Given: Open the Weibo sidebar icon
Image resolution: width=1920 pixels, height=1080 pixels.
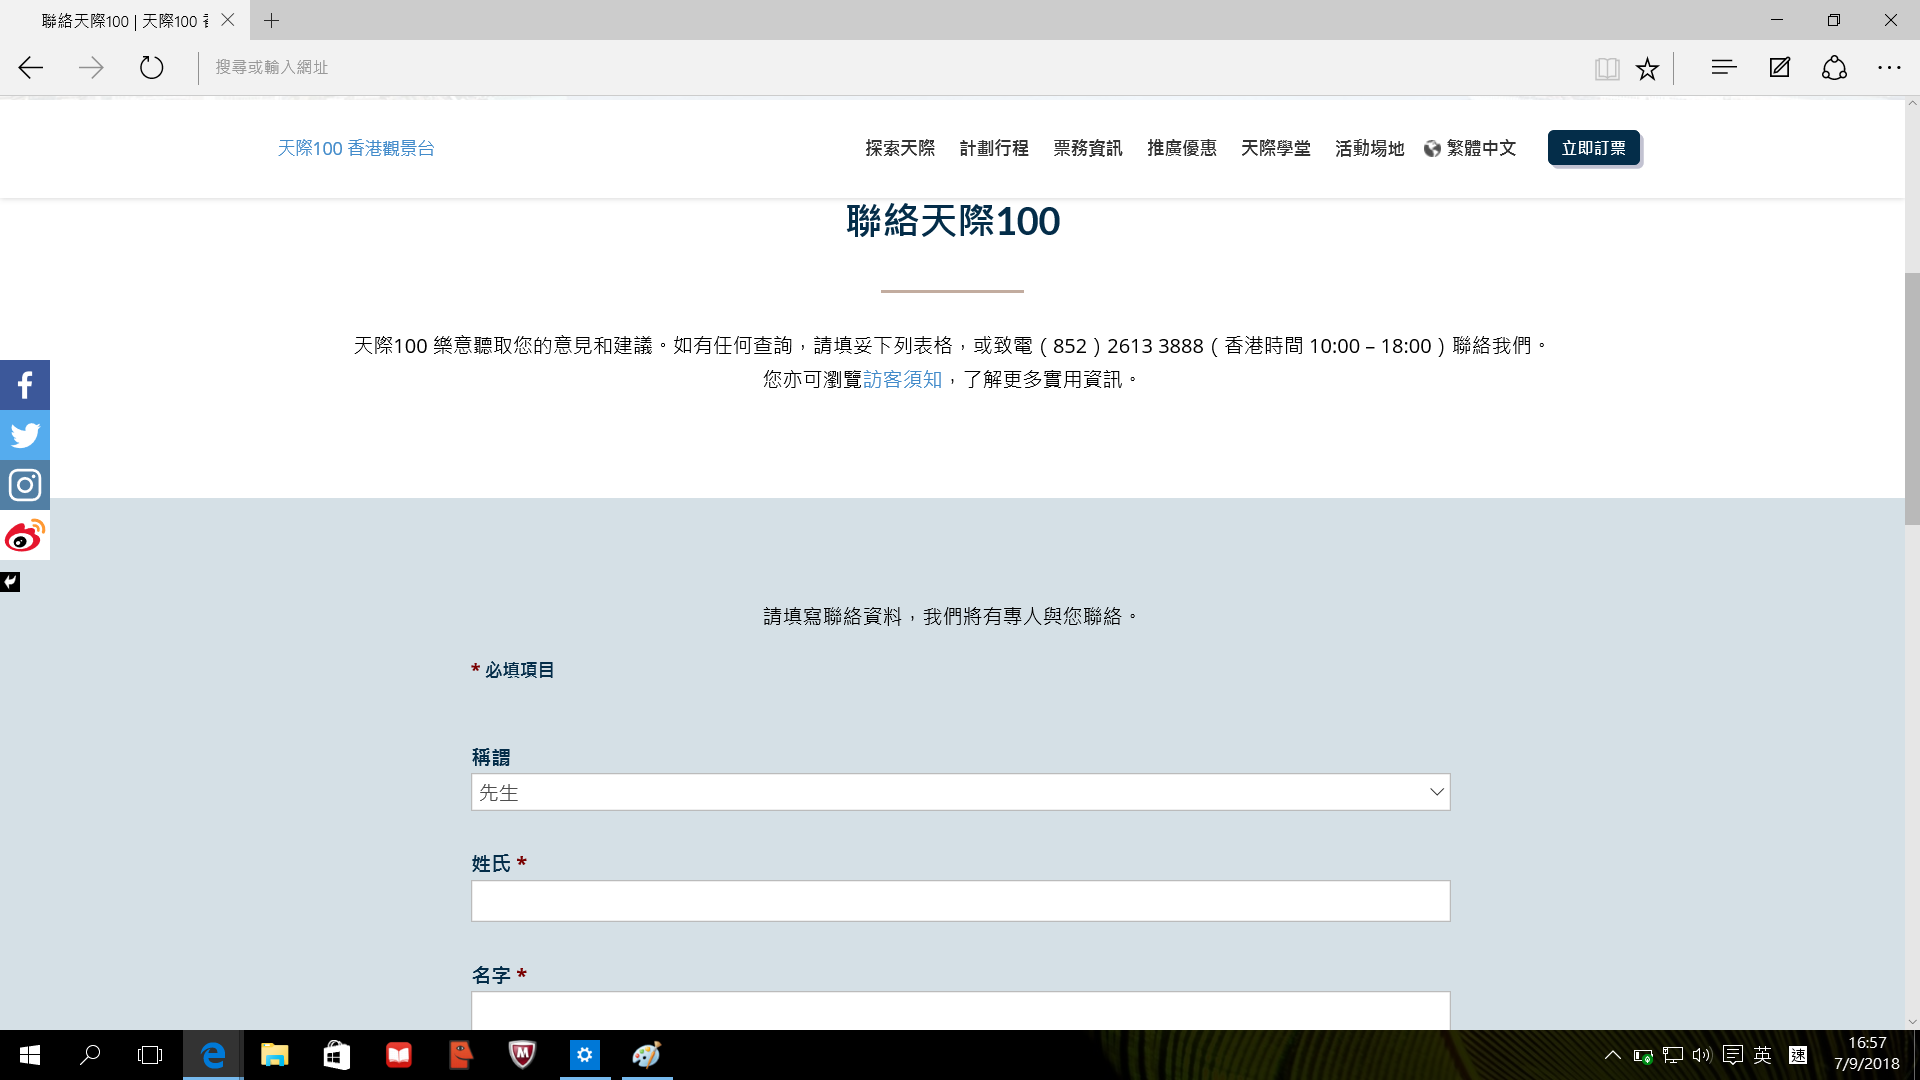Looking at the screenshot, I should tap(25, 535).
